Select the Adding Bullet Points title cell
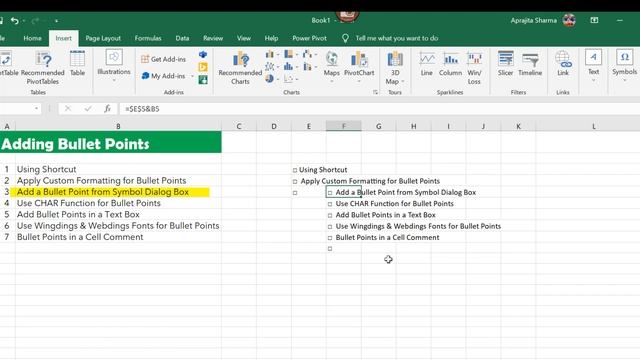The image size is (640, 360). (x=111, y=143)
